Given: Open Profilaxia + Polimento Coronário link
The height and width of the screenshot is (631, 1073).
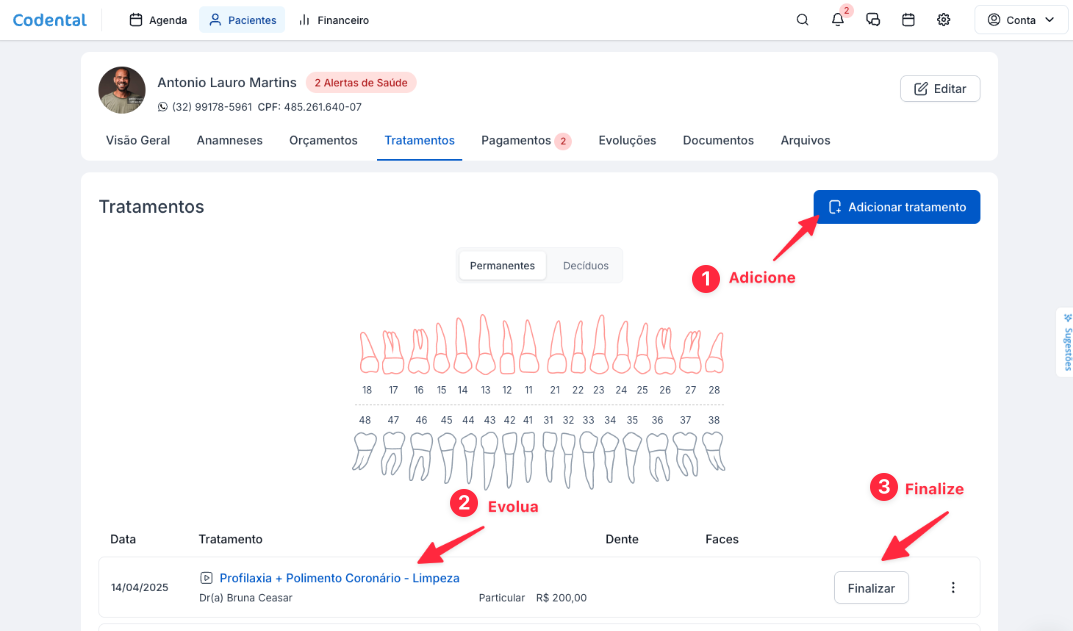Looking at the screenshot, I should coord(339,578).
